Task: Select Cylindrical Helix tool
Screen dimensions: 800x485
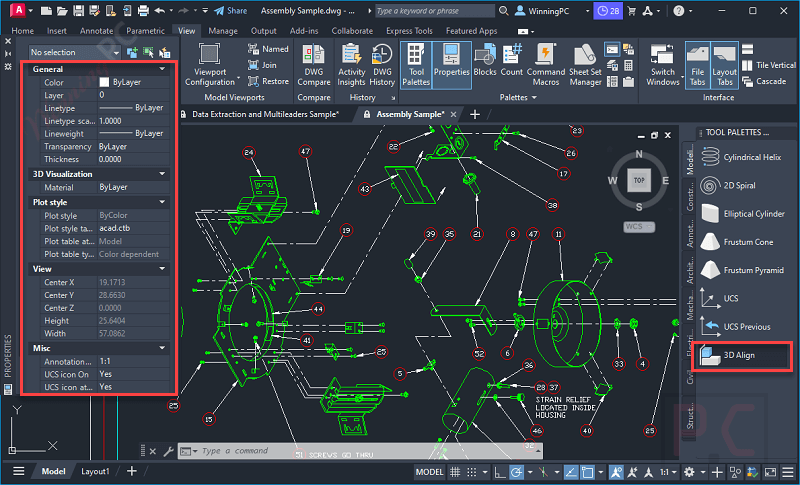Action: (742, 157)
